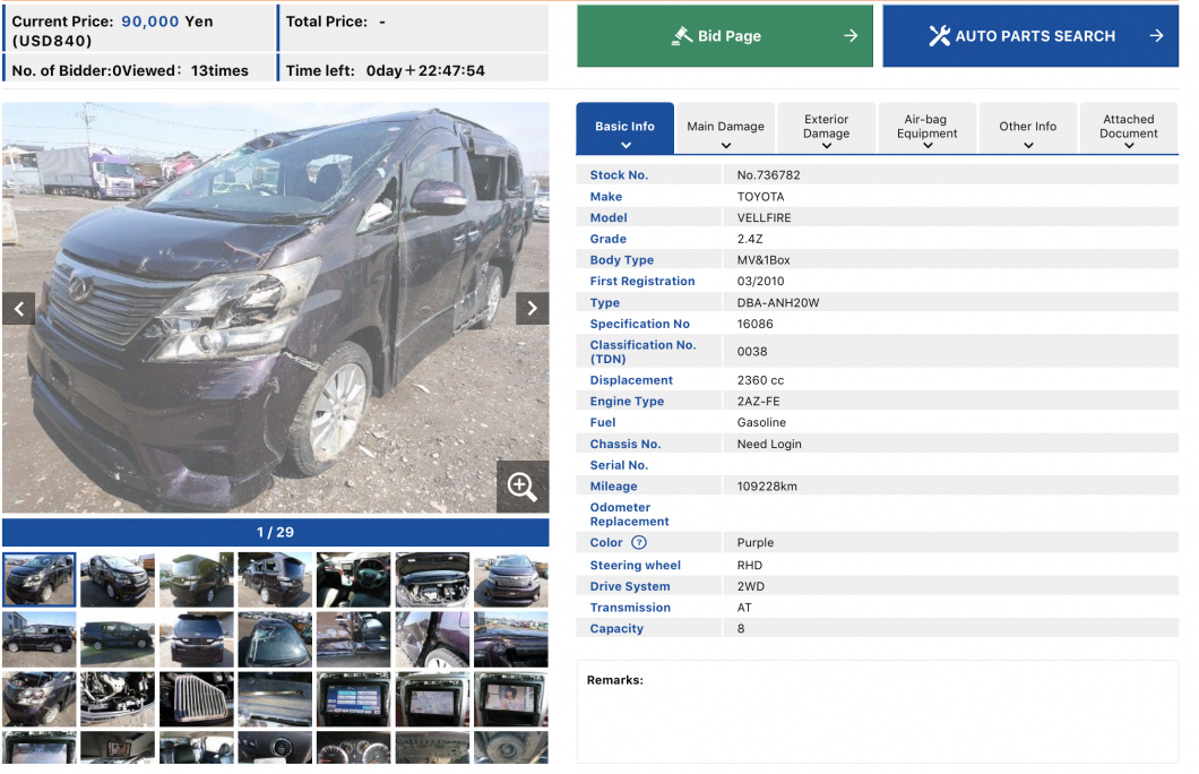
Task: Click the arrow on the Bid Page button
Action: (850, 36)
